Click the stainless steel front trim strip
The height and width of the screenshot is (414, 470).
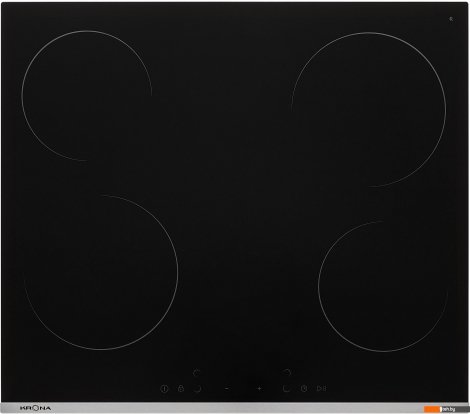[235, 408]
